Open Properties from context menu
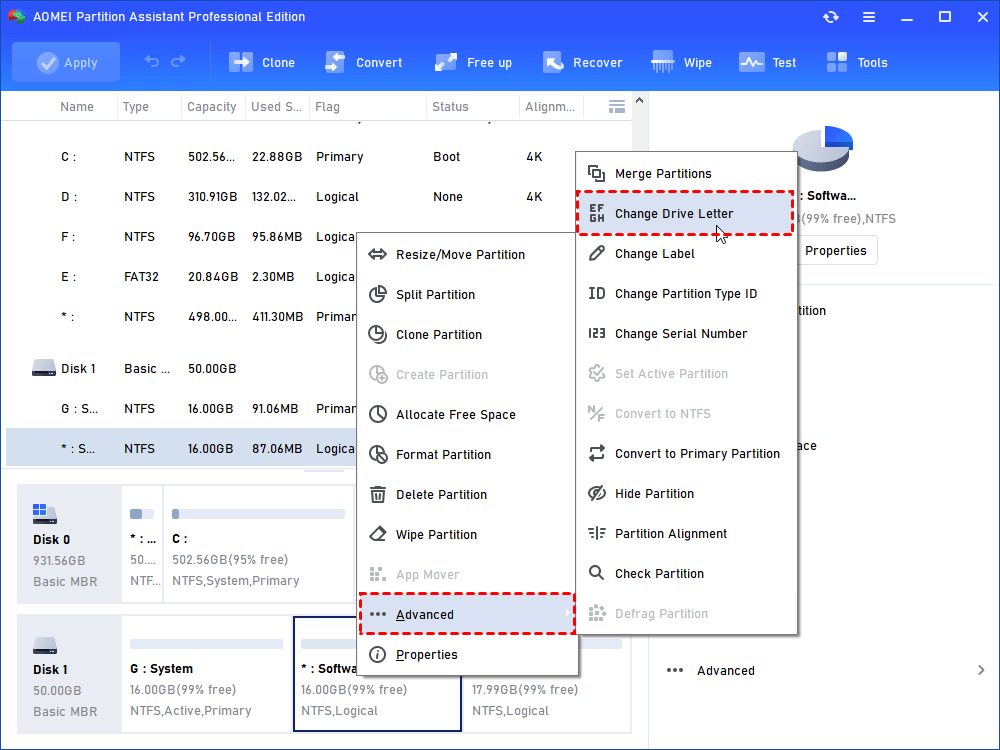Viewport: 1000px width, 750px height. 467,654
